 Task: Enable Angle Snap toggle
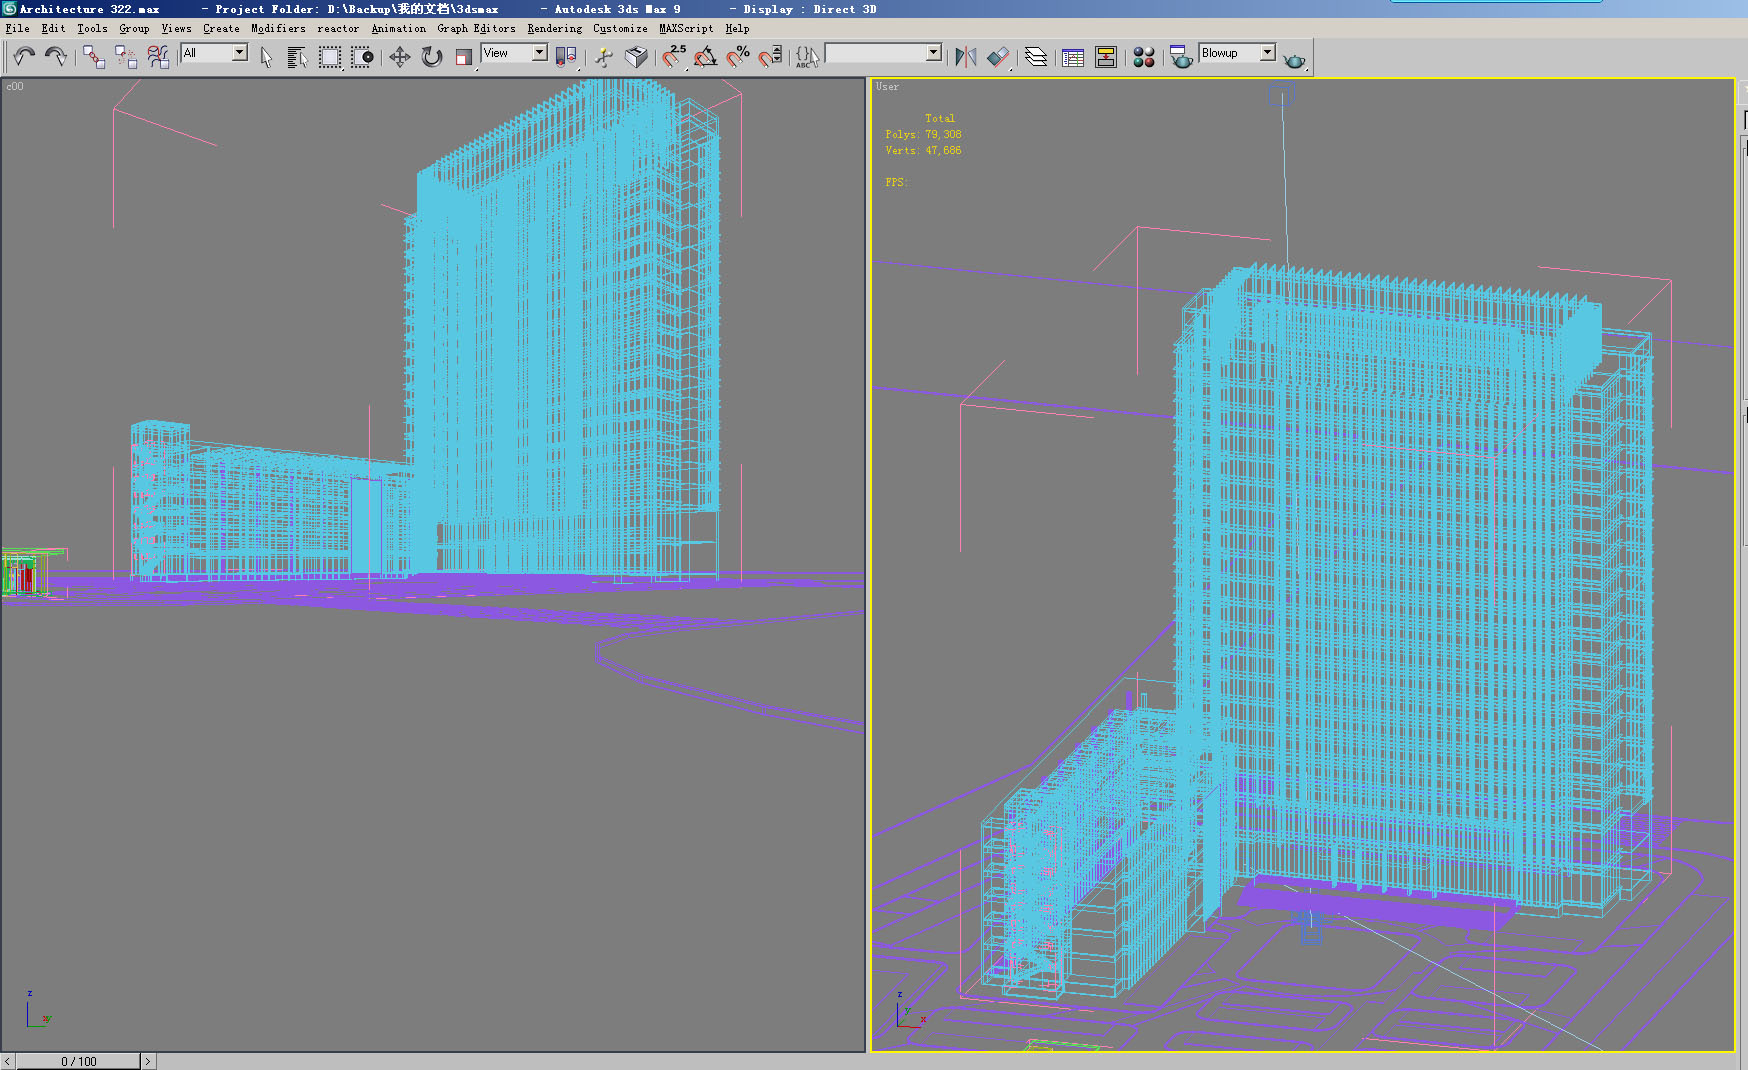707,57
